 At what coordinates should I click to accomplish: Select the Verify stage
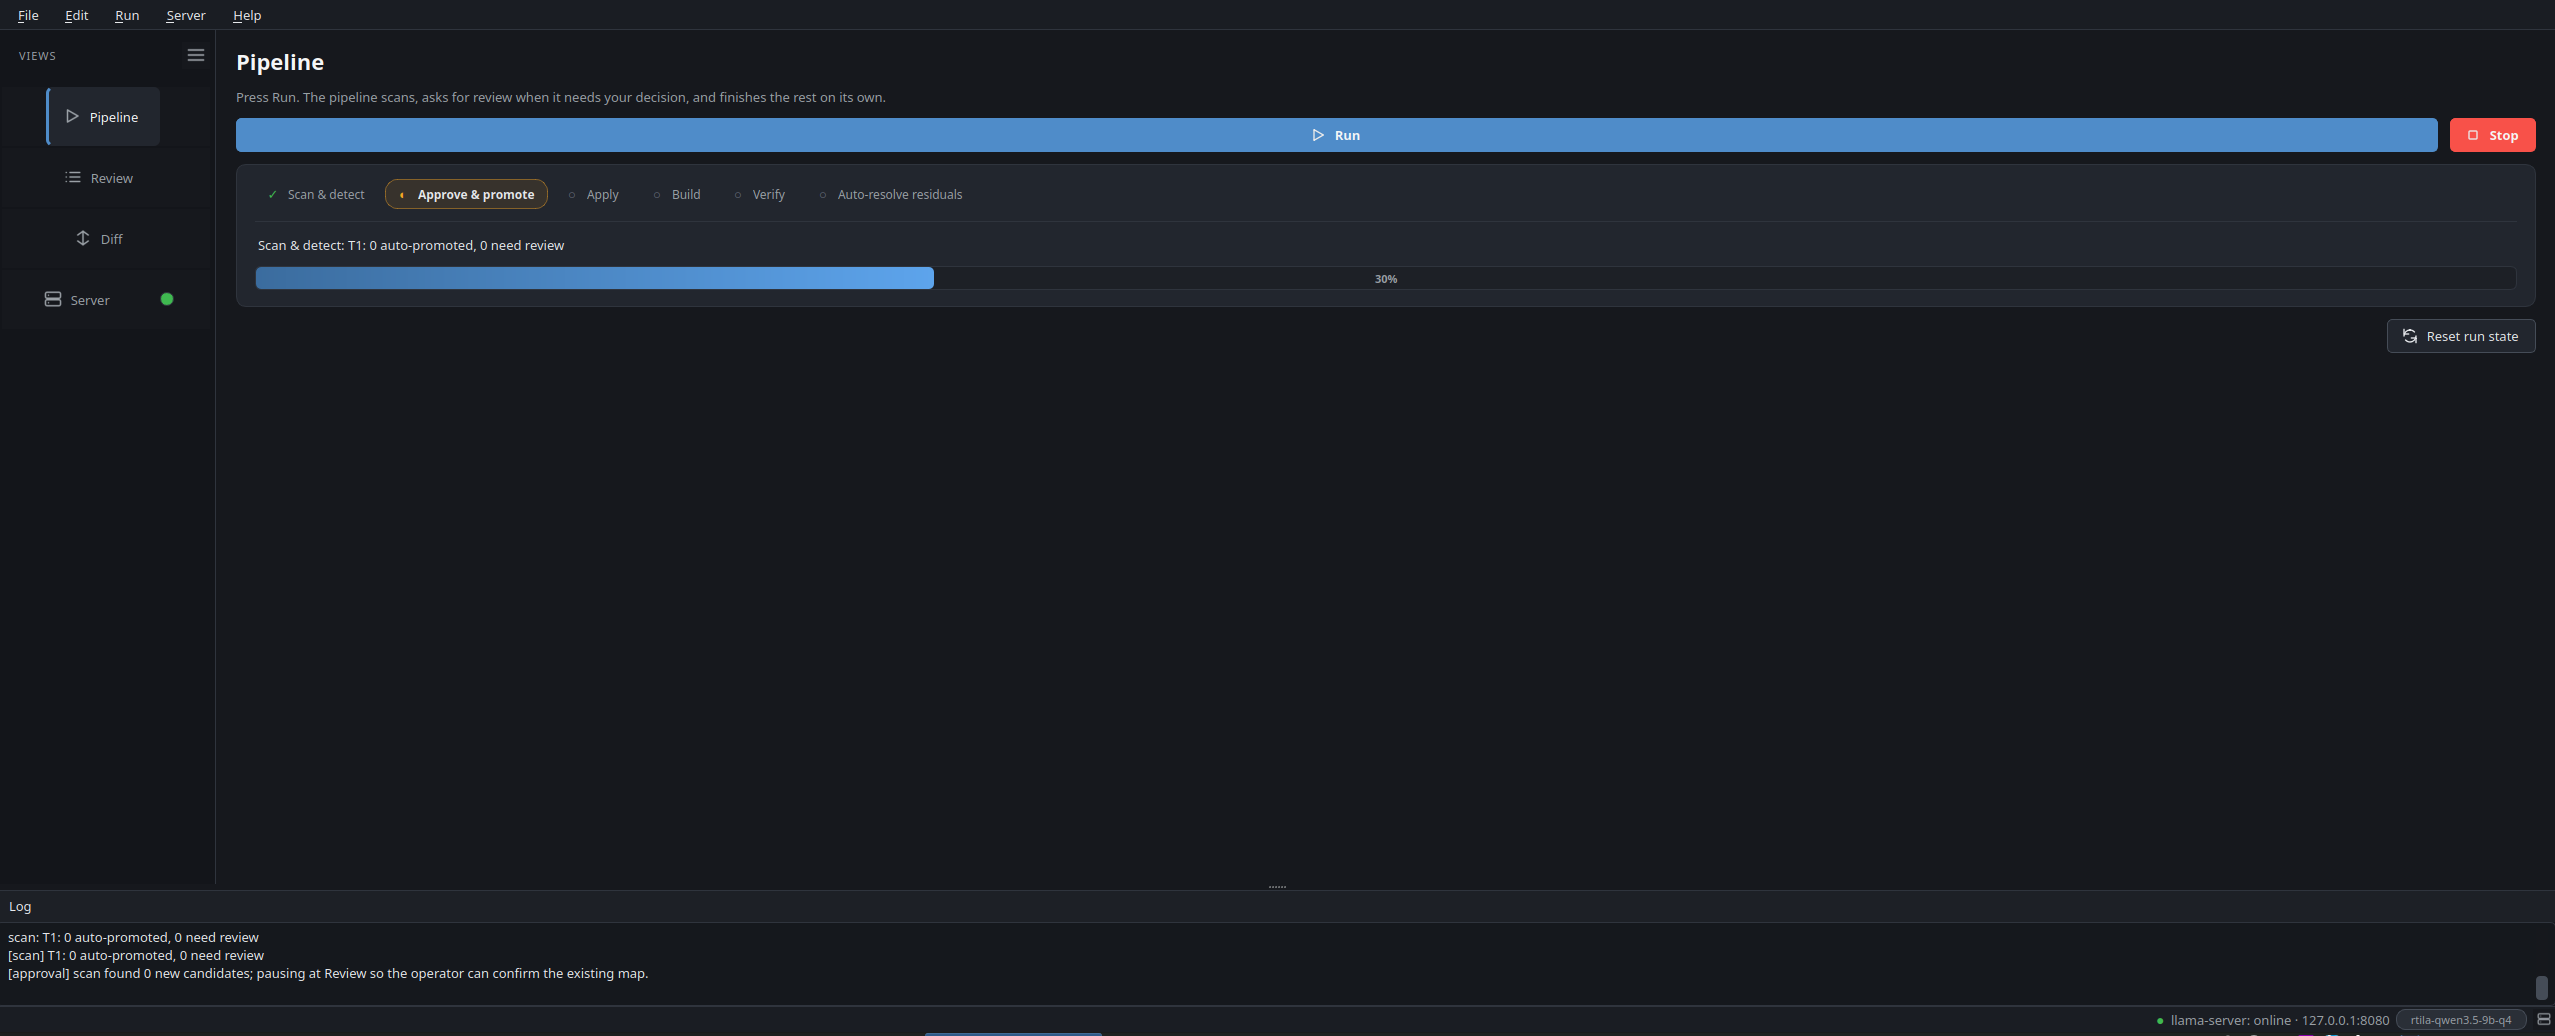pyautogui.click(x=760, y=194)
